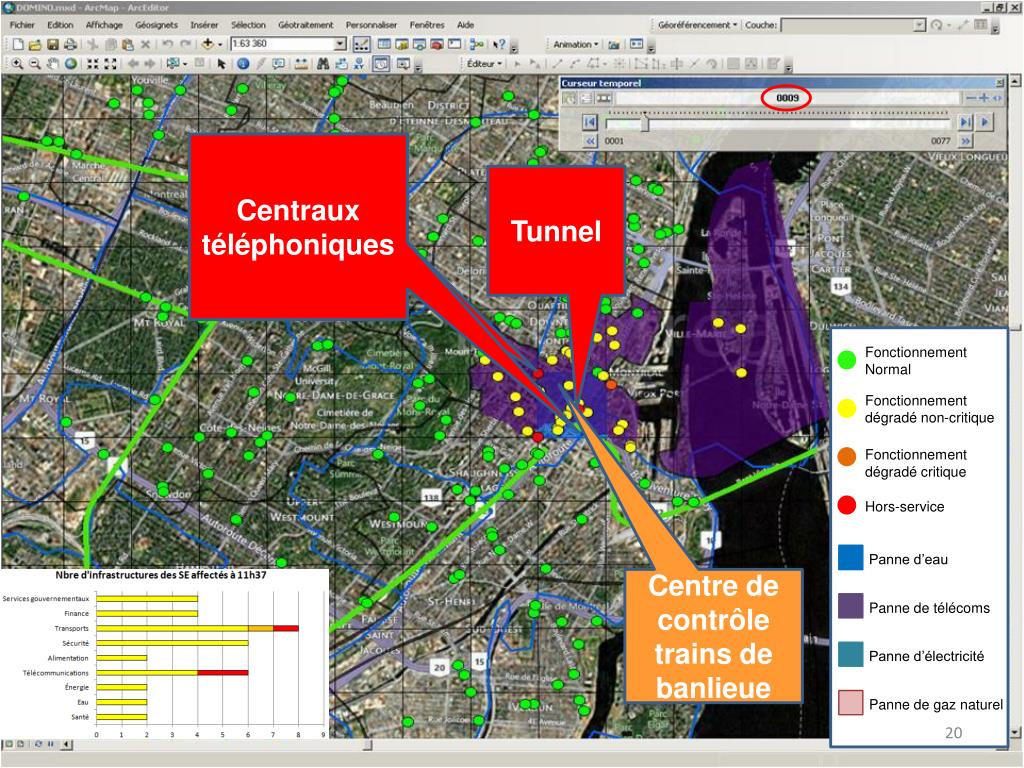1024x768 pixels.
Task: Open the Table of Contents window icon
Action: coord(384,44)
